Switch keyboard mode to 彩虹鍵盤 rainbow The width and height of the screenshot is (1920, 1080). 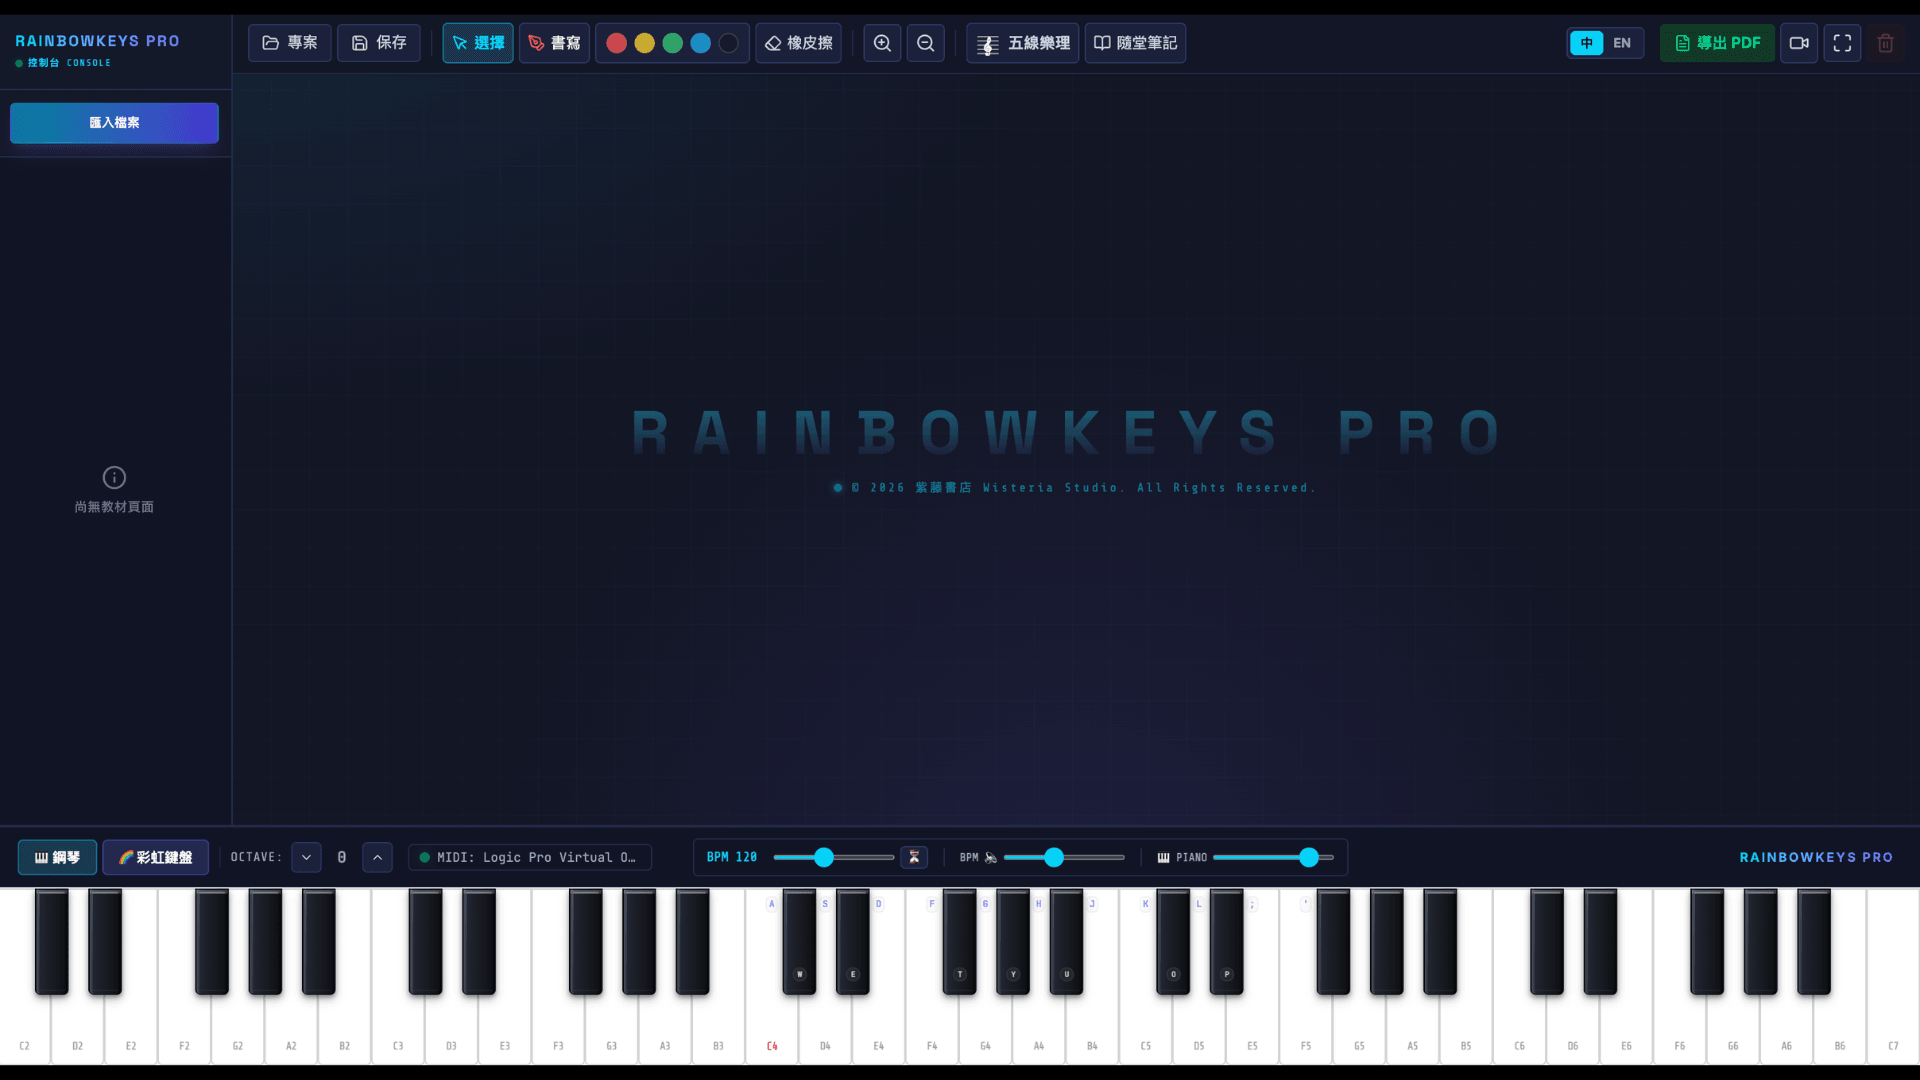pos(155,857)
